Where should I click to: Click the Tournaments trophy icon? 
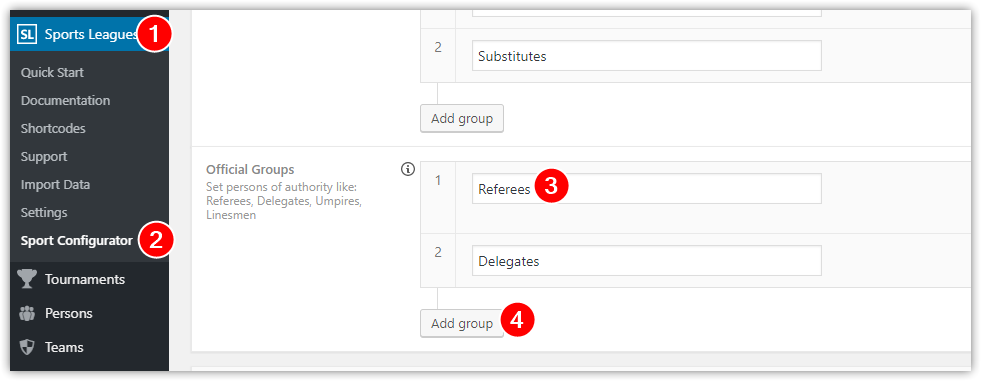pos(27,279)
